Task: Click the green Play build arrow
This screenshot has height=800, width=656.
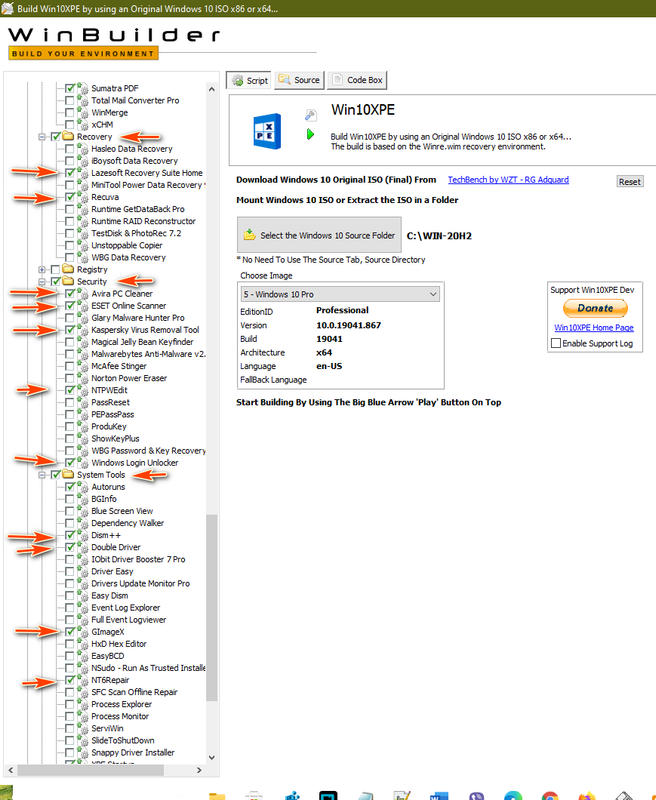Action: [310, 134]
